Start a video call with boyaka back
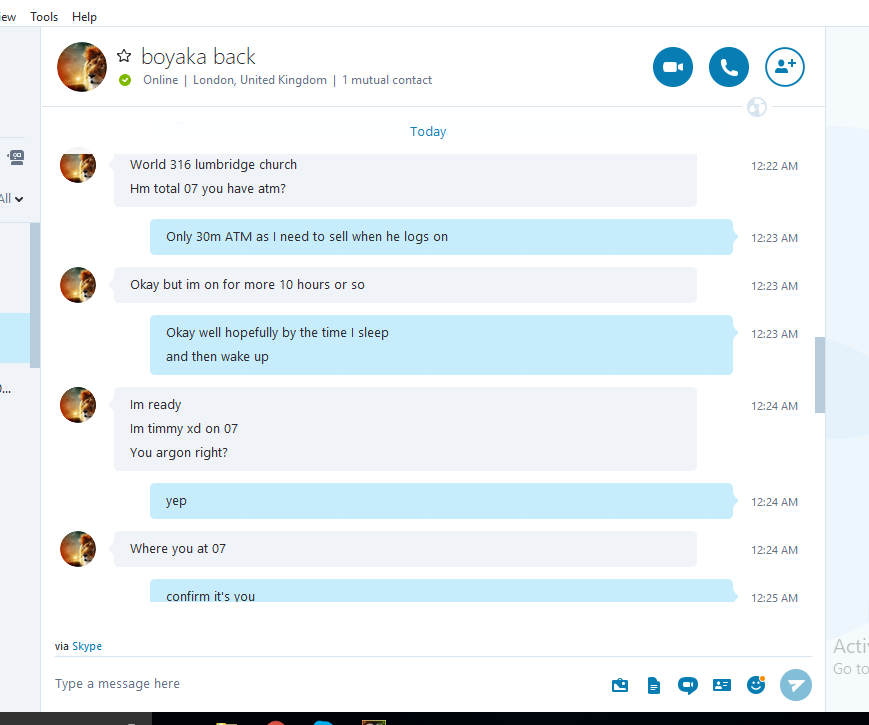Image resolution: width=869 pixels, height=725 pixels. [673, 67]
